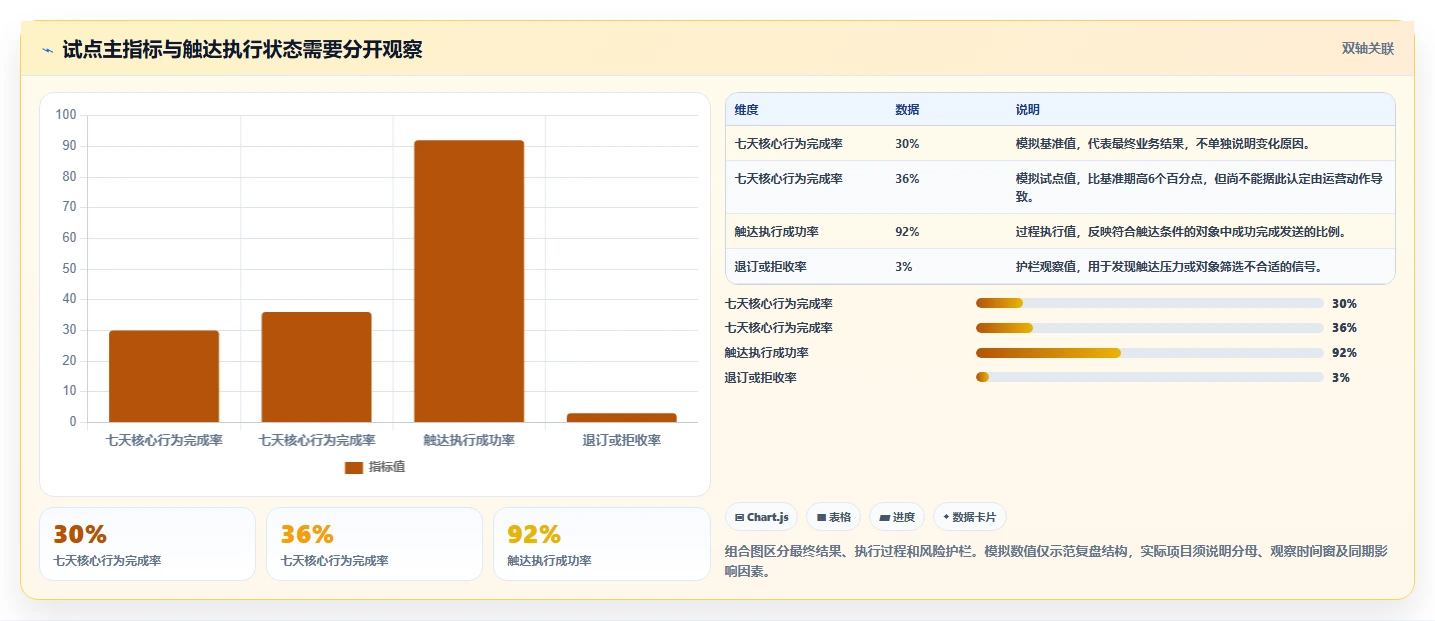Click the 100 tick on the y-axis
The height and width of the screenshot is (621, 1435).
(66, 115)
